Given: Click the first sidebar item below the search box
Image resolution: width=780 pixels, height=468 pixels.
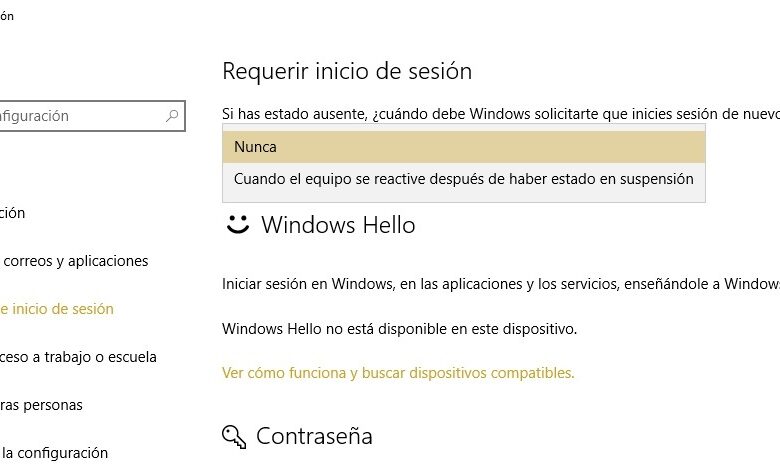Looking at the screenshot, I should (14, 213).
